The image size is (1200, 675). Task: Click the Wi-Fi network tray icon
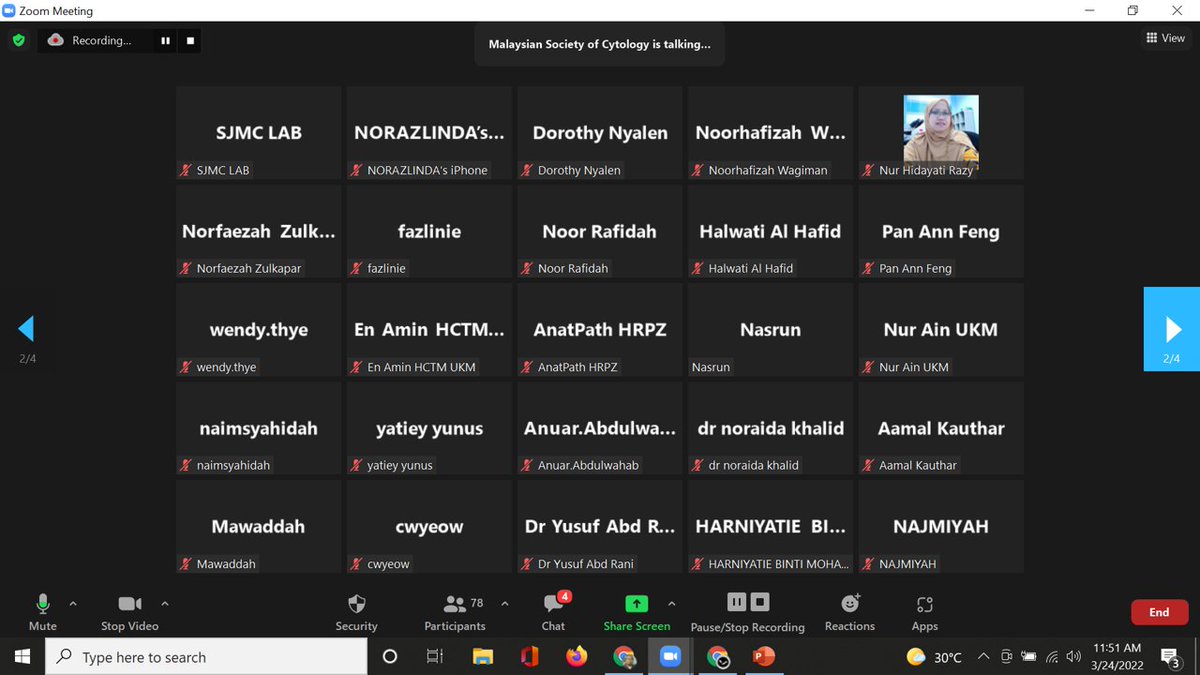[1051, 657]
